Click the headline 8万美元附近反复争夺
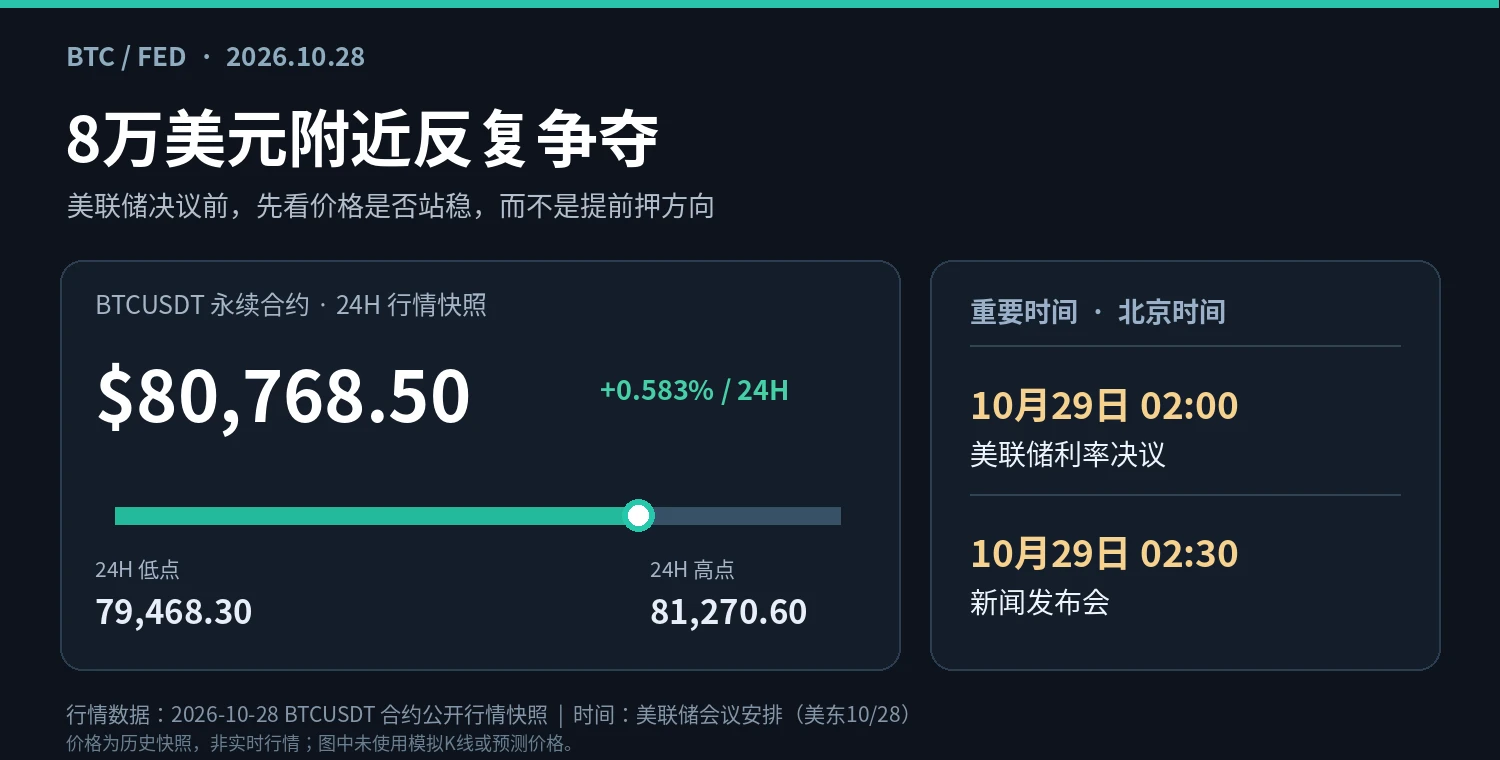 362,141
